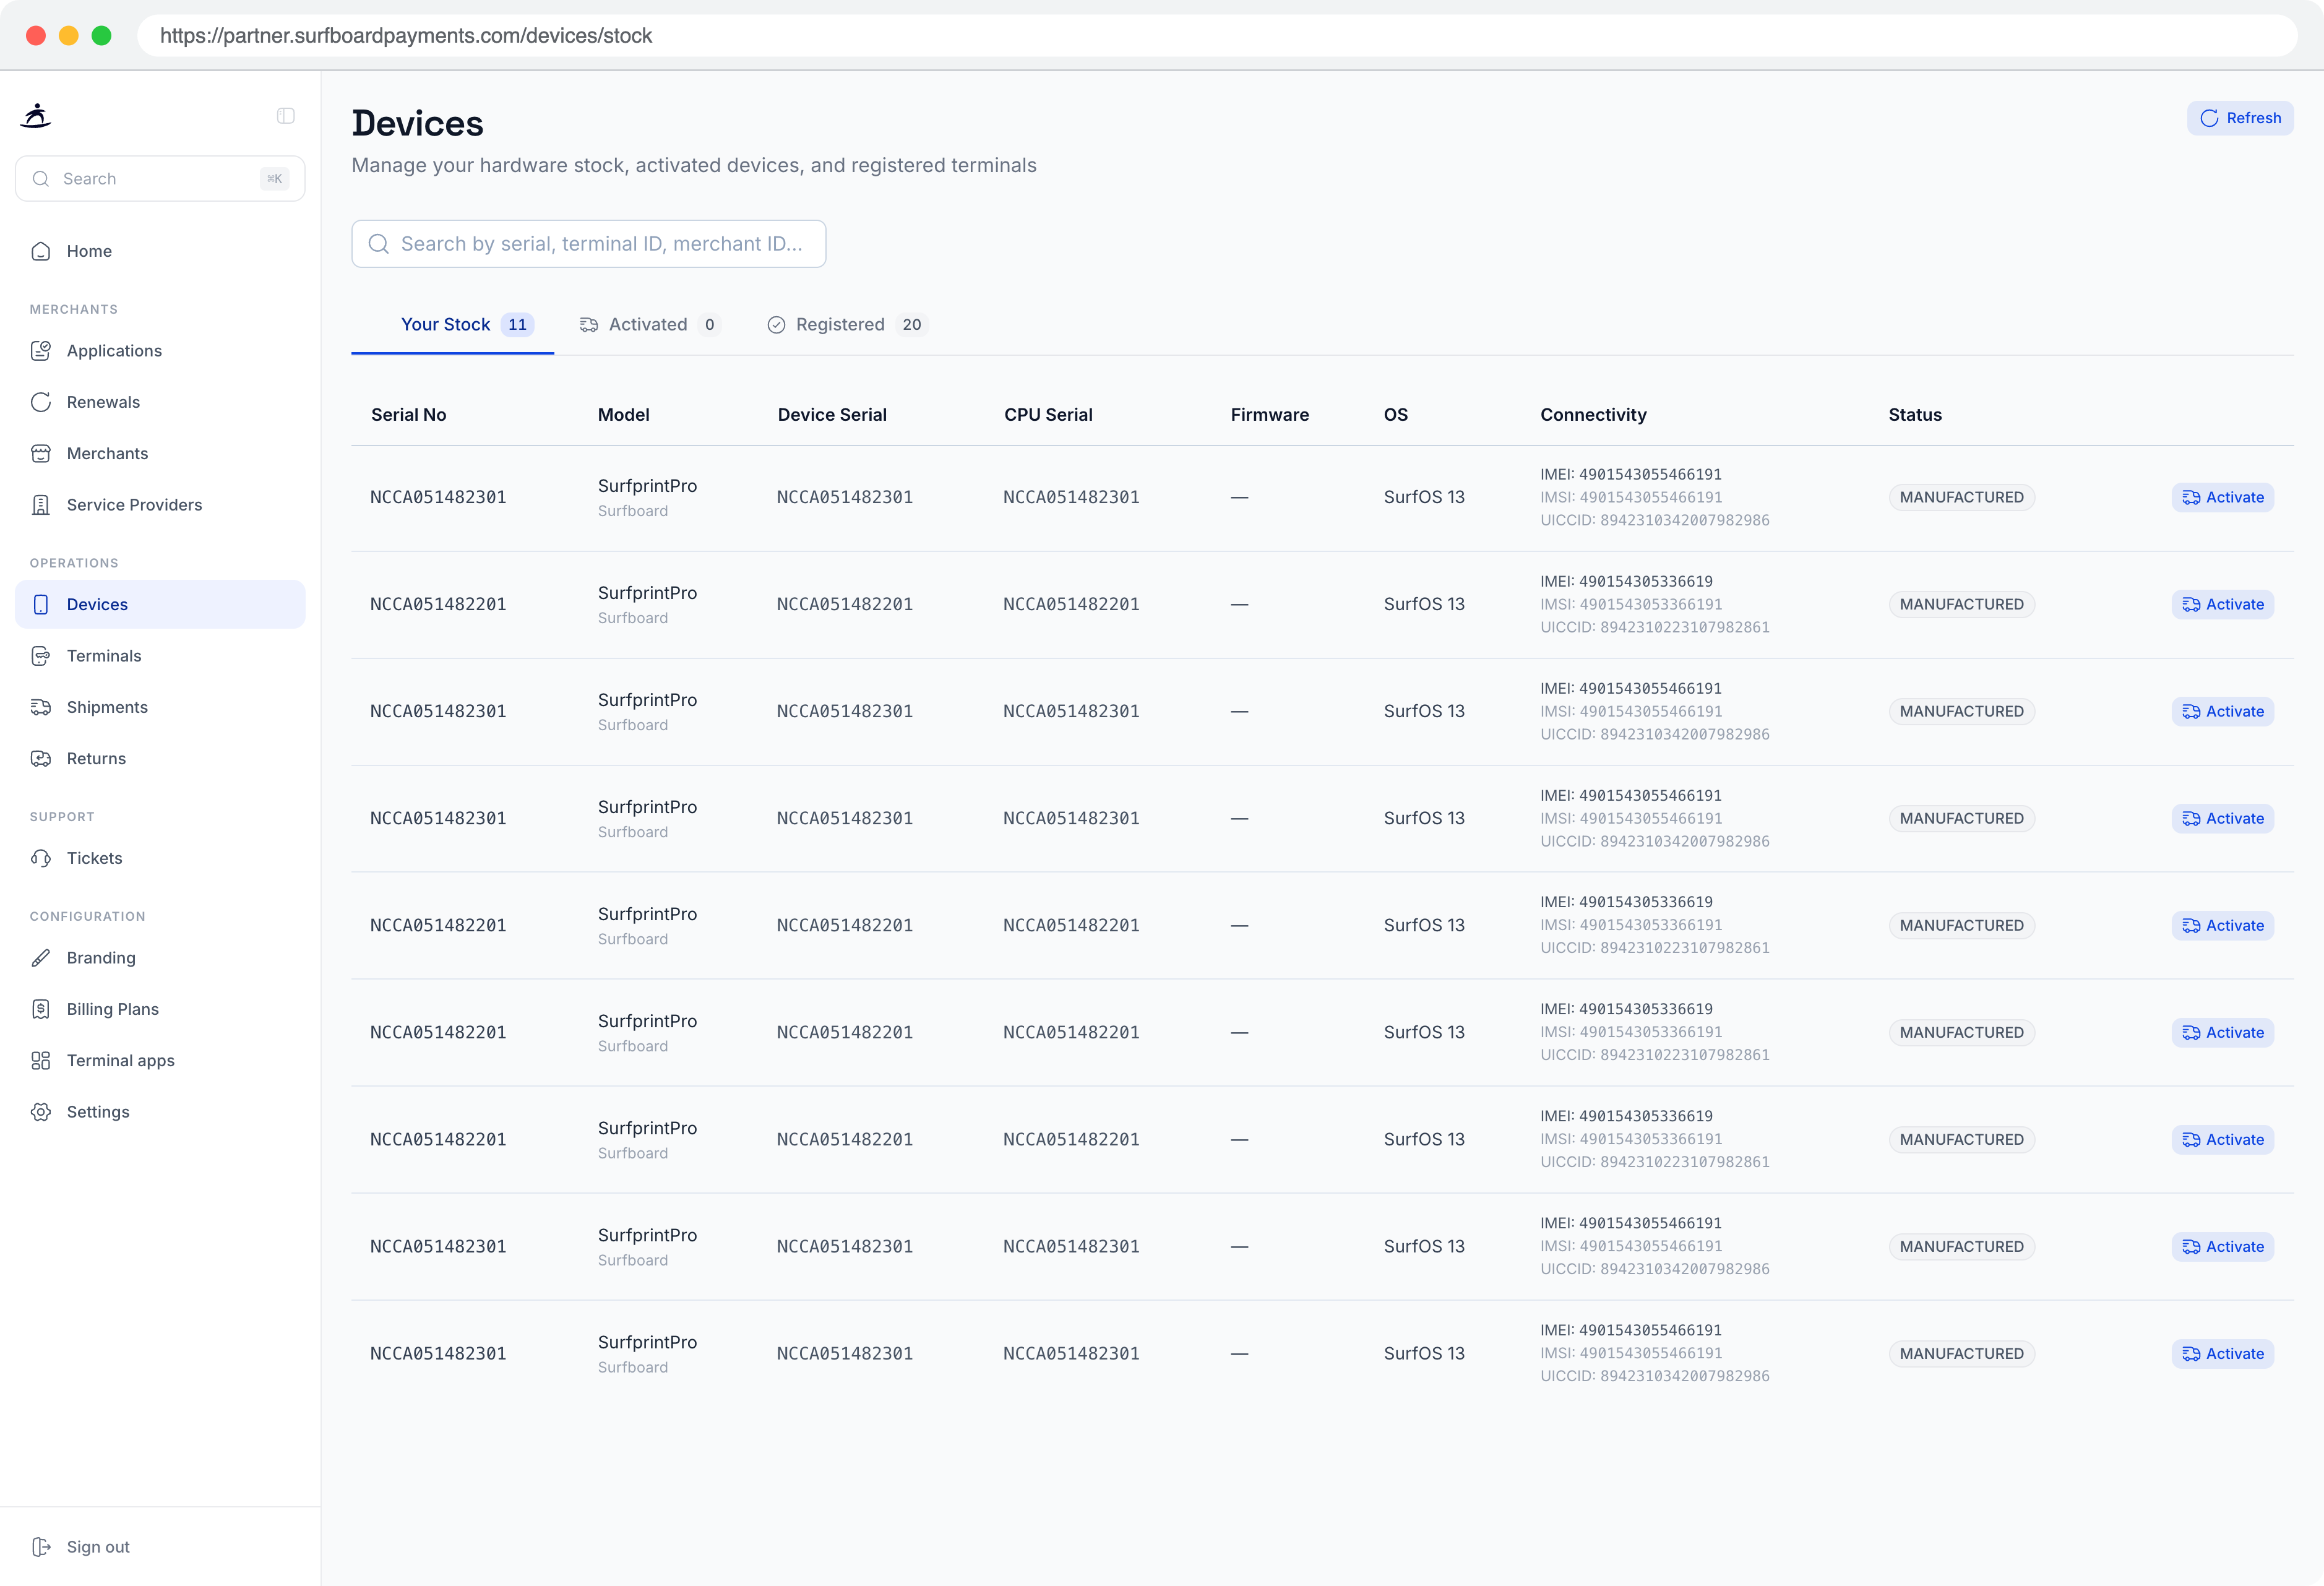Toggle the sidebar collapse icon

286,116
